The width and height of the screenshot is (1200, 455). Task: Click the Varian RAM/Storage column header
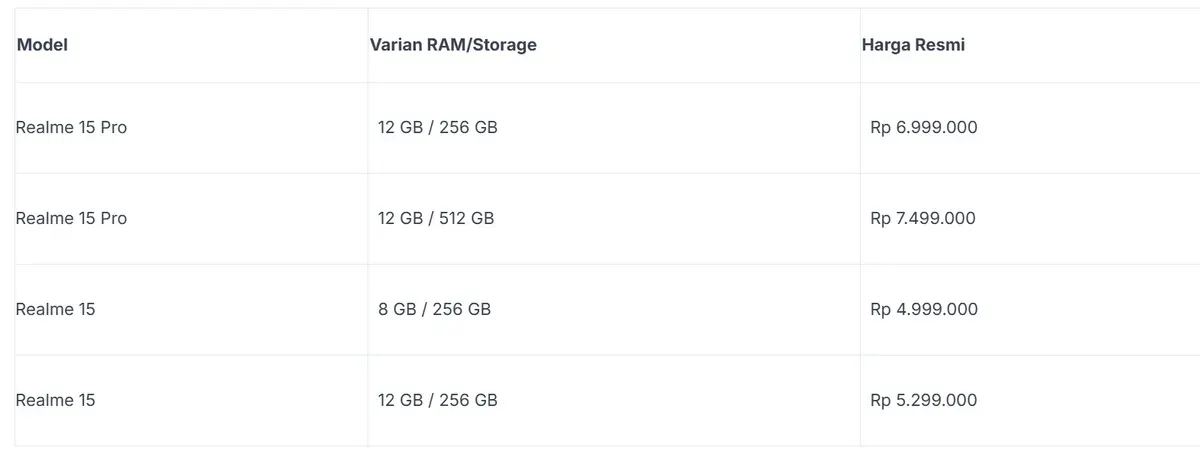click(453, 45)
